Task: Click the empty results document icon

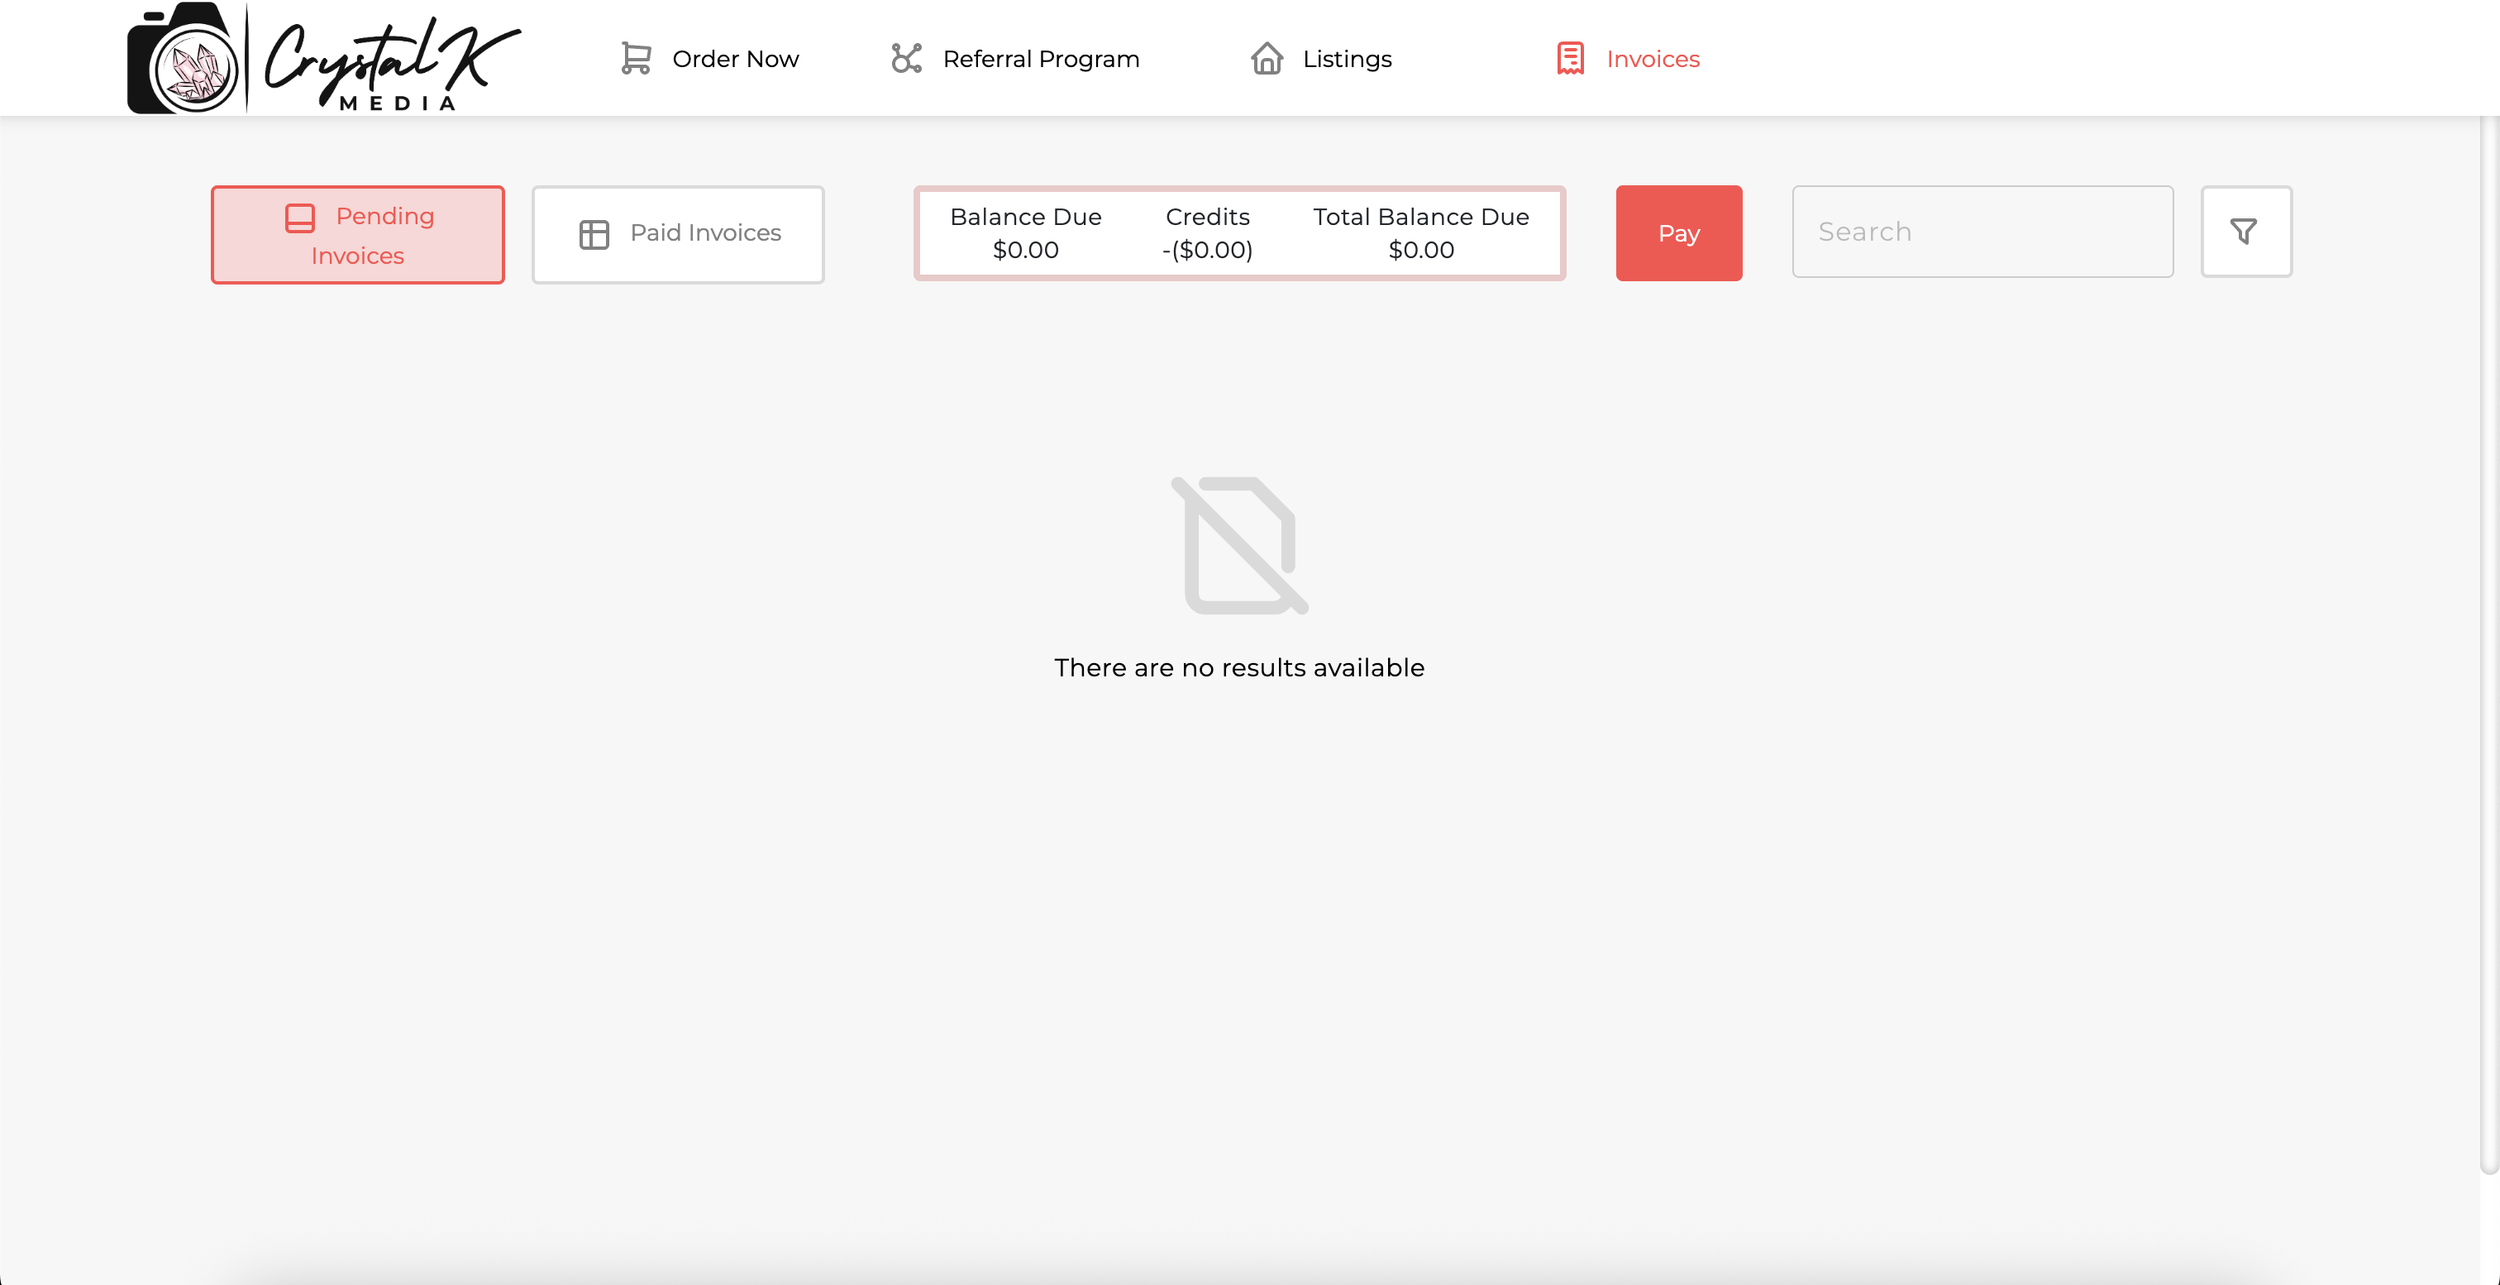Action: [1240, 546]
